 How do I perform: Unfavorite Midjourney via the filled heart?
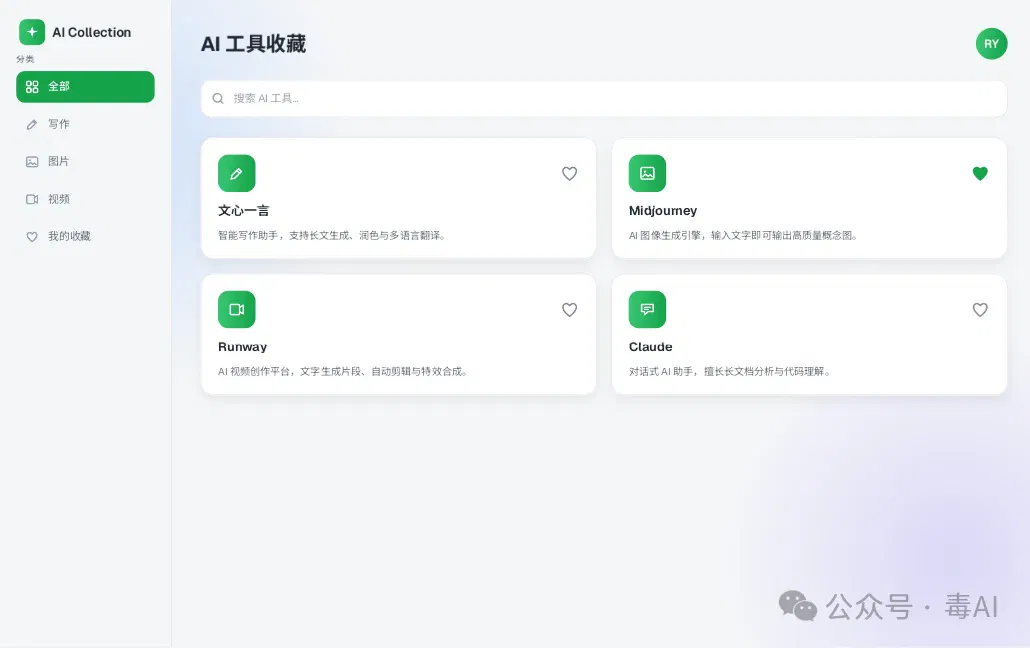coord(980,174)
